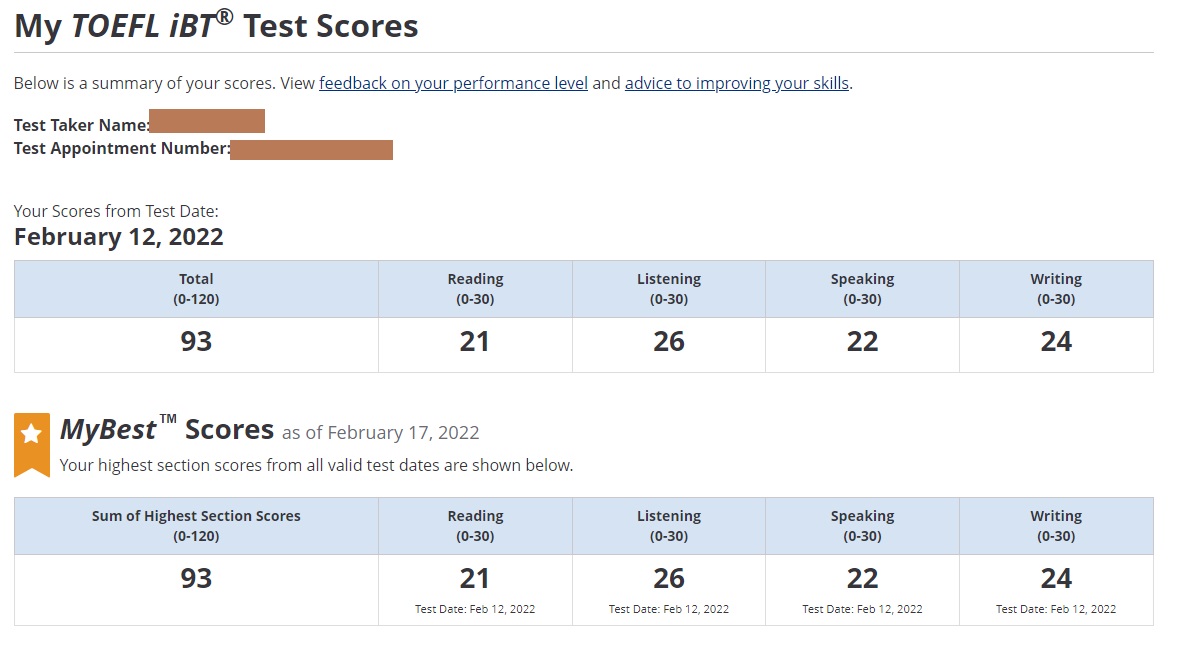Viewport: 1198px width, 647px height.
Task: Click the MyBest Speaking column header
Action: [862, 525]
